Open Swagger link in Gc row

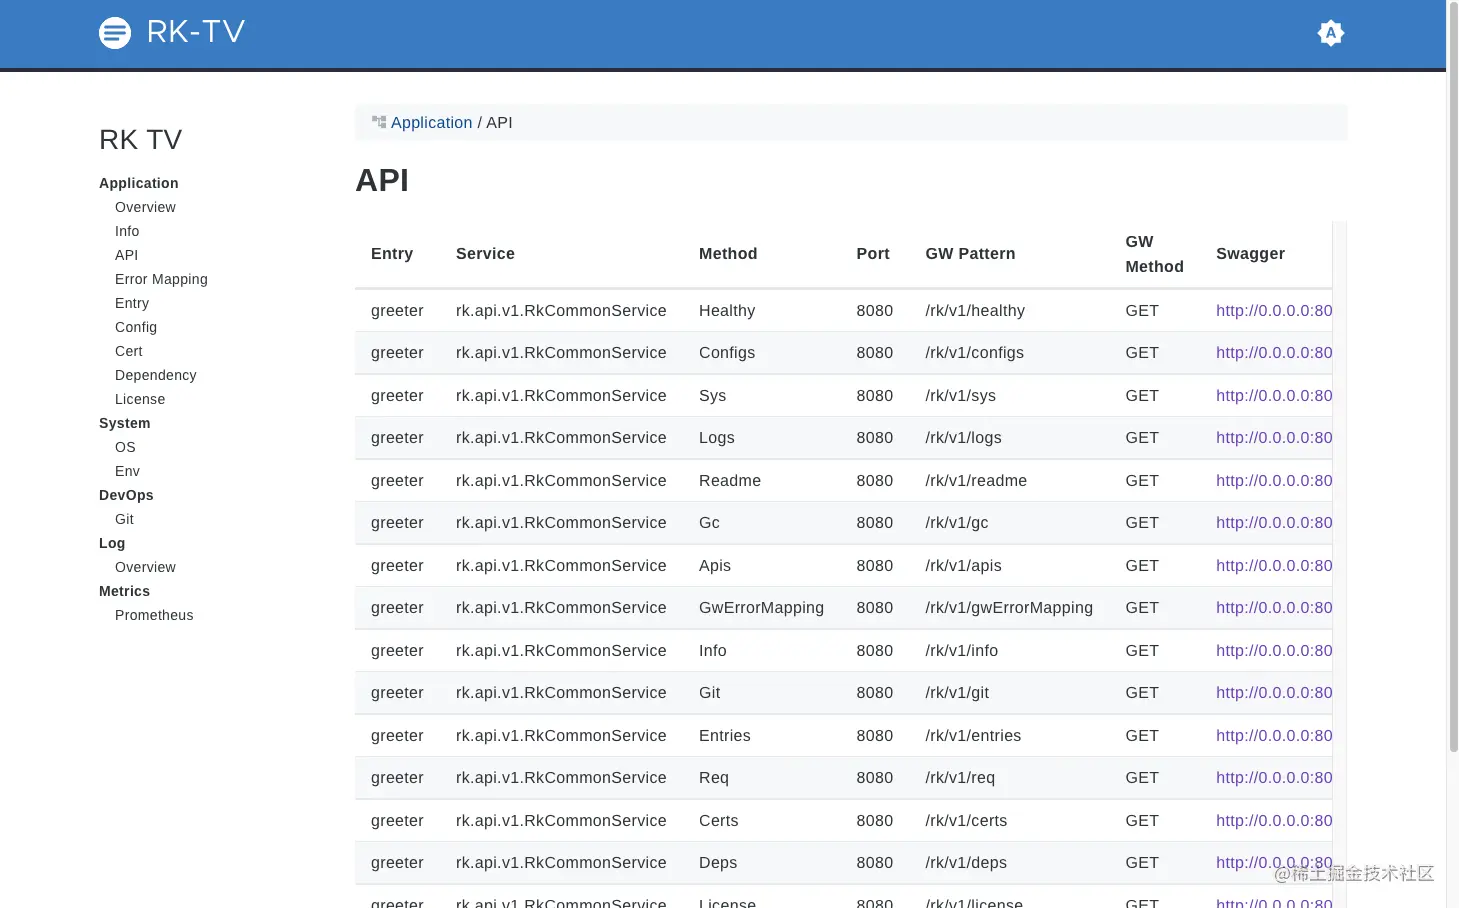click(x=1274, y=523)
